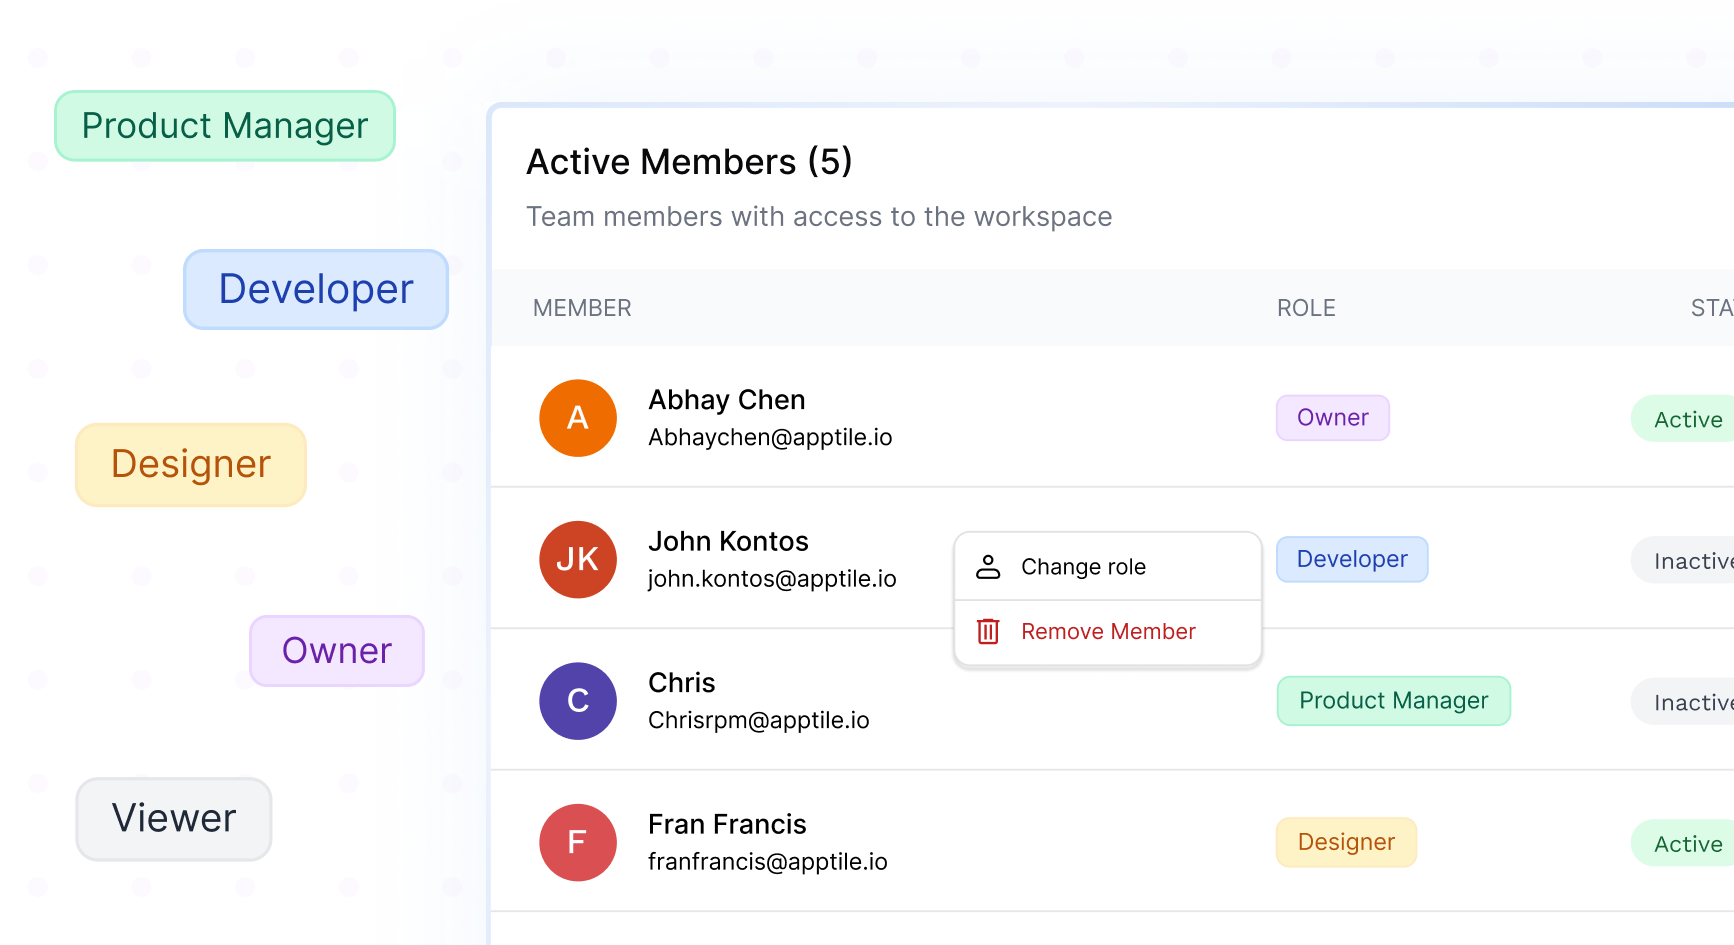Click Fran Francis's Designer role badge
1734x945 pixels.
[x=1346, y=842]
